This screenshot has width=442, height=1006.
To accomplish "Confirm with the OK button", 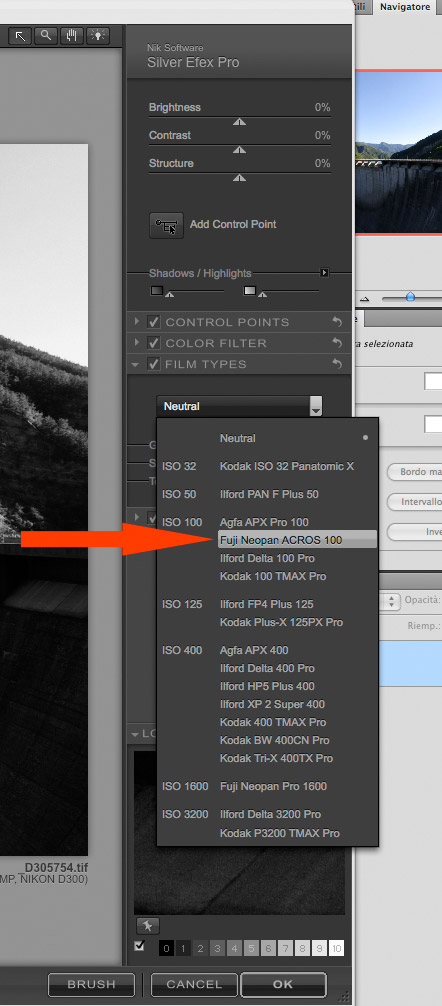I will coord(283,984).
